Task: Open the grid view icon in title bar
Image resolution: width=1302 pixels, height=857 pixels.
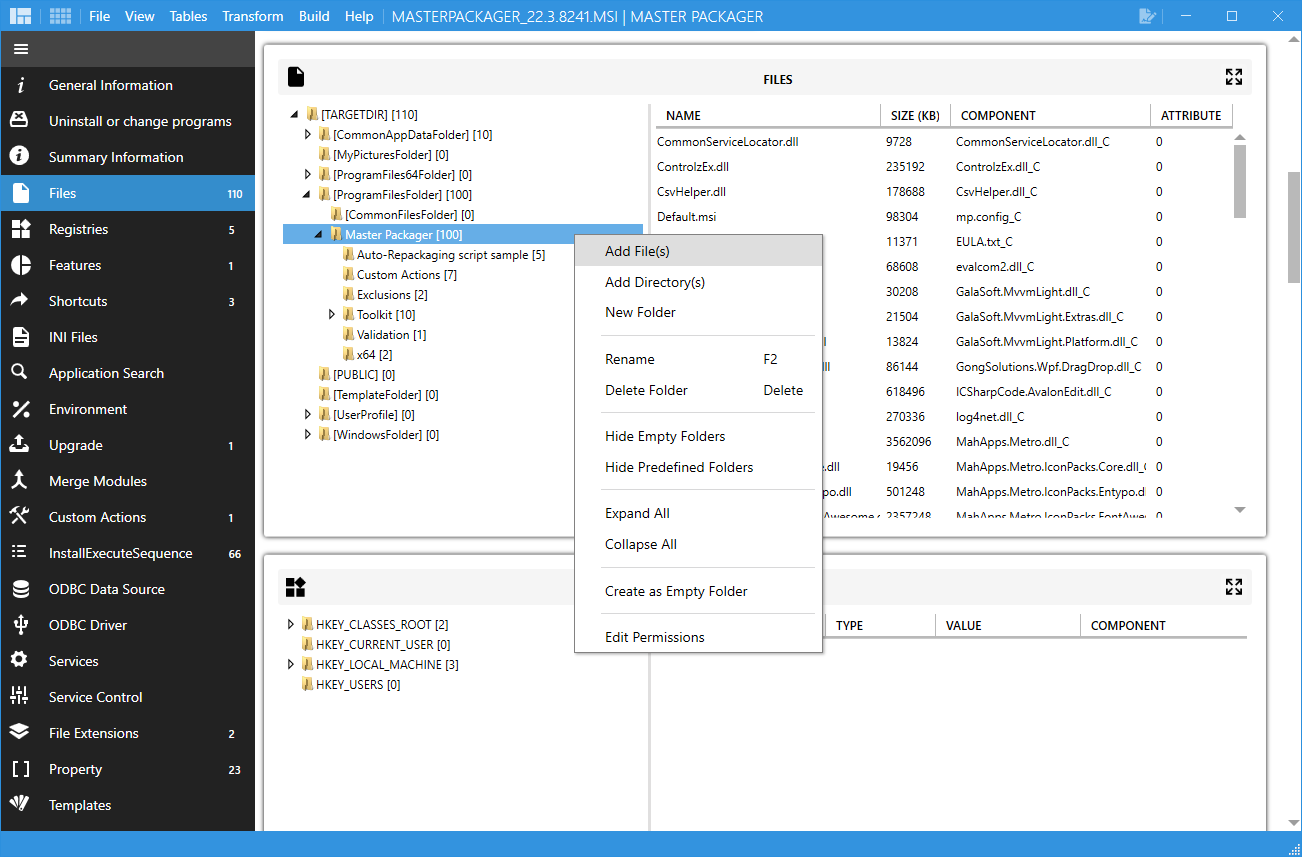Action: pos(60,16)
